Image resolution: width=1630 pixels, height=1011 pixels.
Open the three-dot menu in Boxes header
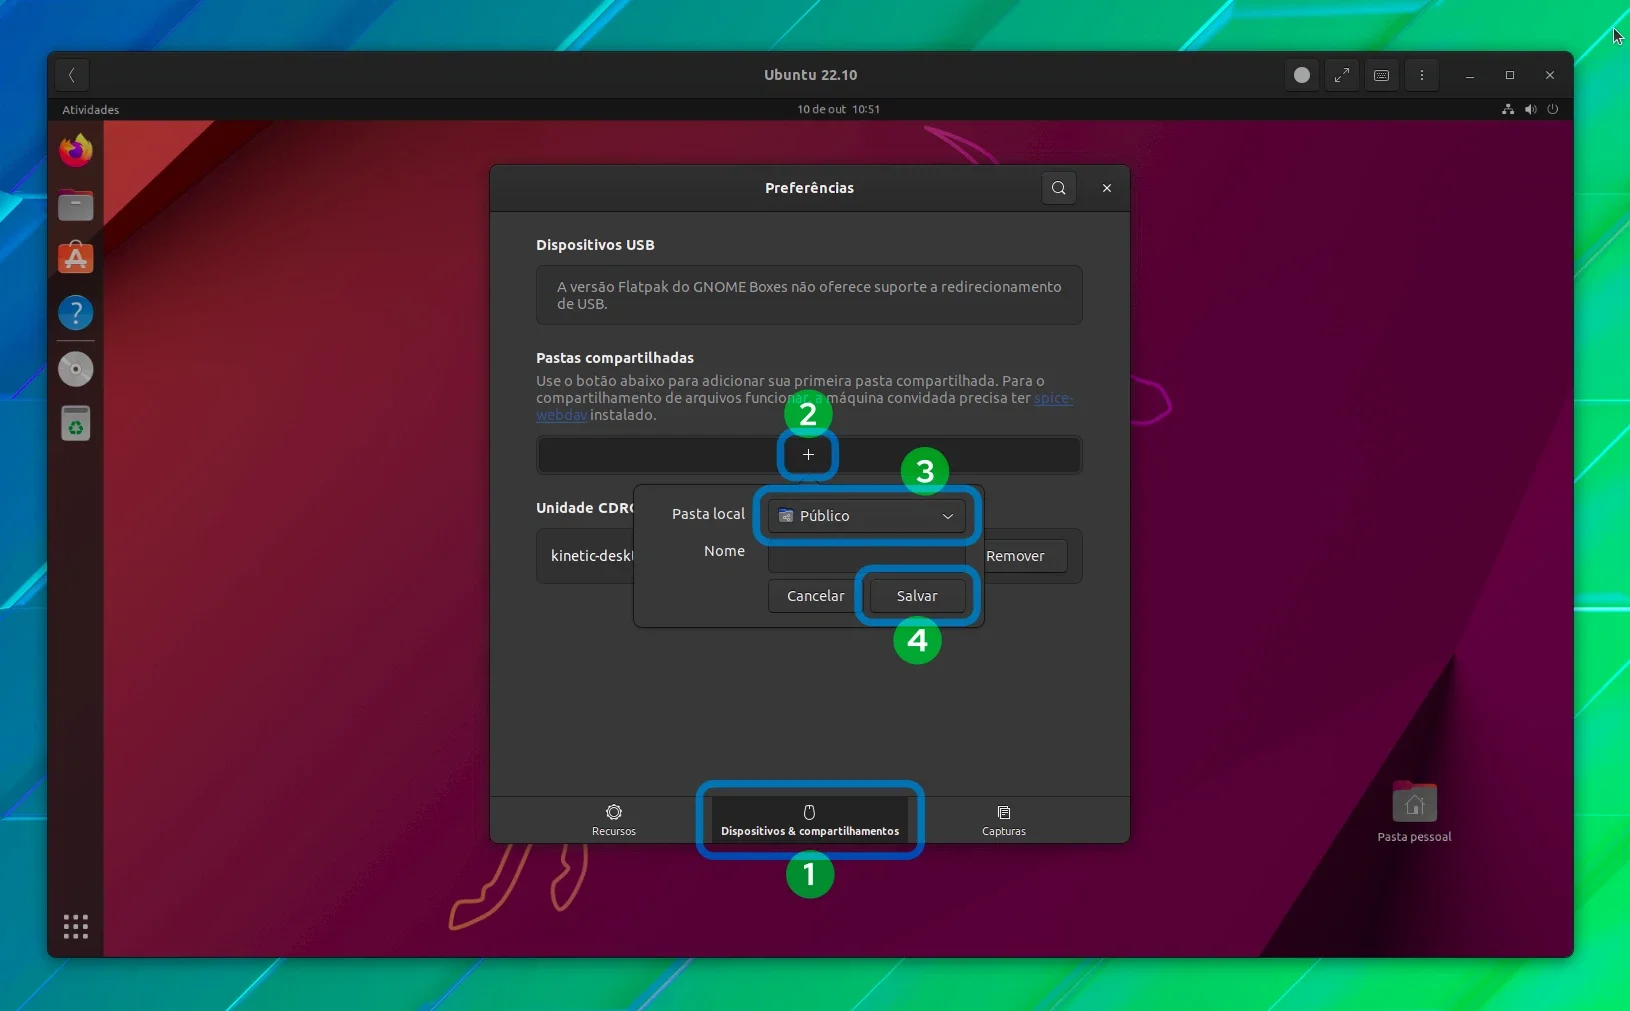(1421, 75)
